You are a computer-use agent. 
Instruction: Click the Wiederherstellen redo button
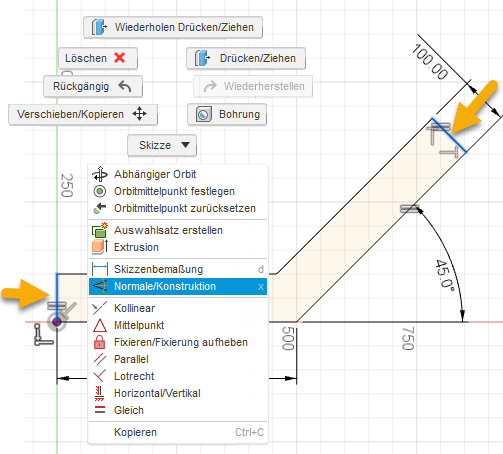click(x=253, y=86)
